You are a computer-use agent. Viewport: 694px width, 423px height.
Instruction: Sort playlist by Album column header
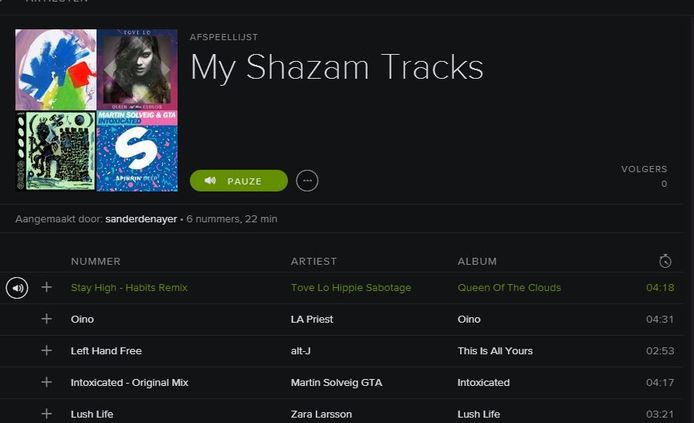477,262
